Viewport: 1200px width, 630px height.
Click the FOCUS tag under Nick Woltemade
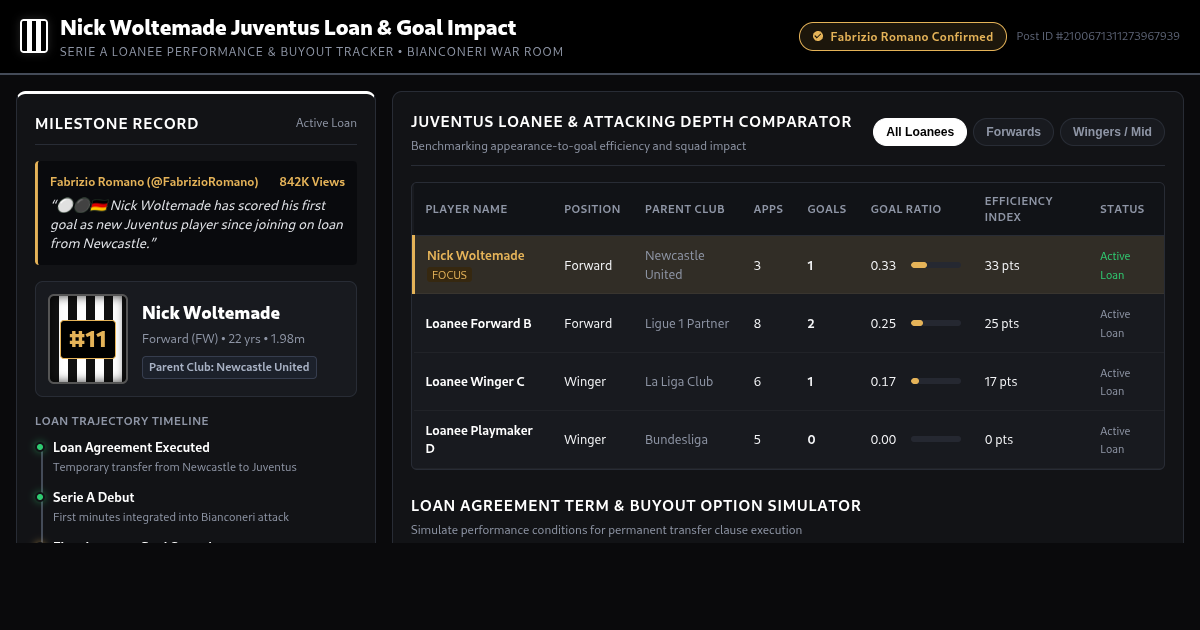coord(449,275)
